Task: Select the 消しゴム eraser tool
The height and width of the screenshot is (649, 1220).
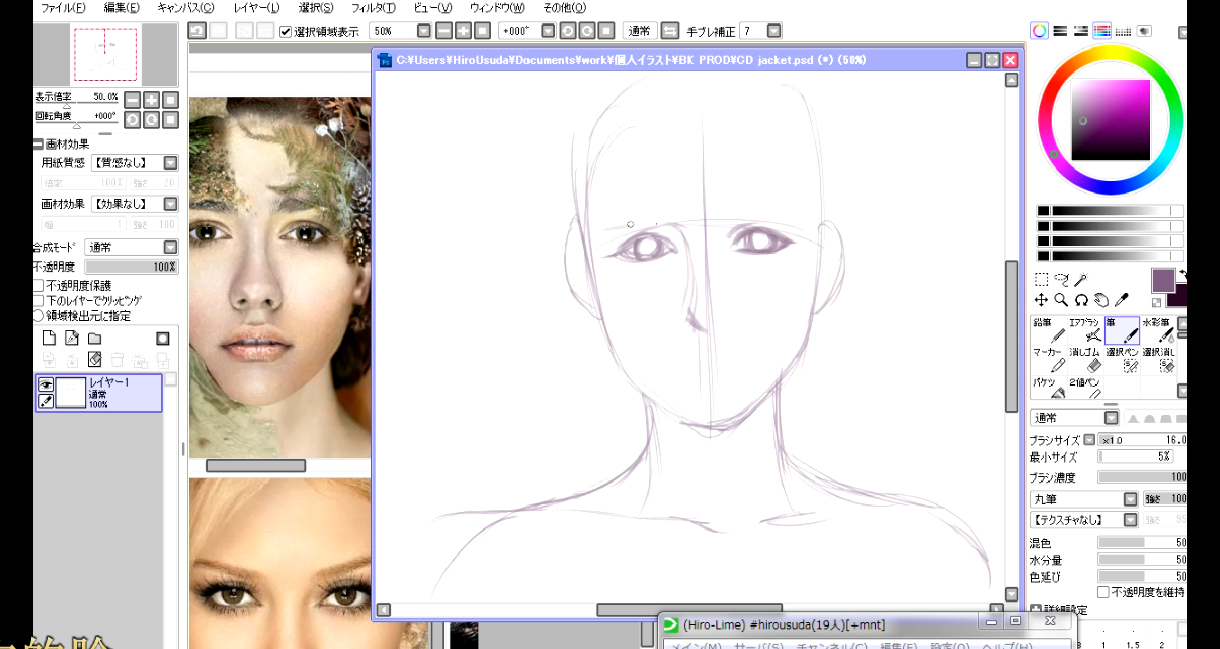Action: [x=1086, y=361]
